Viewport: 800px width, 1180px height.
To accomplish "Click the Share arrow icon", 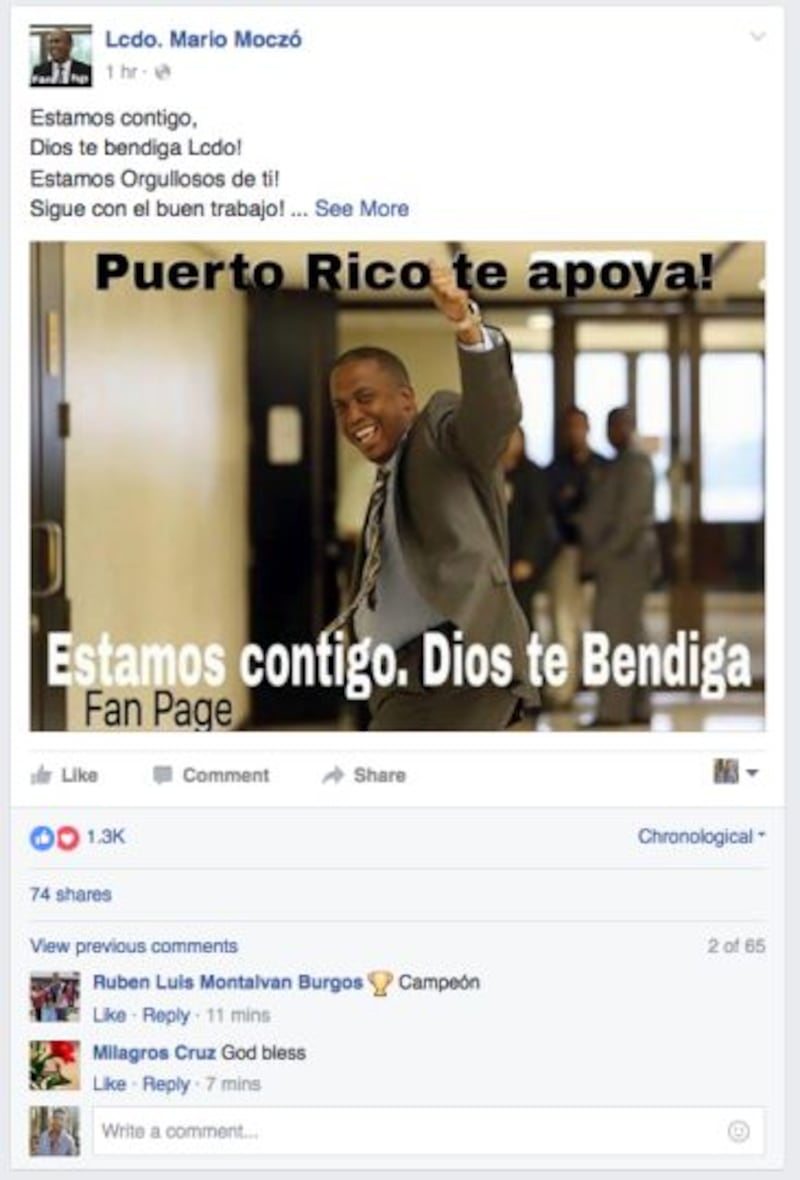I will point(333,775).
